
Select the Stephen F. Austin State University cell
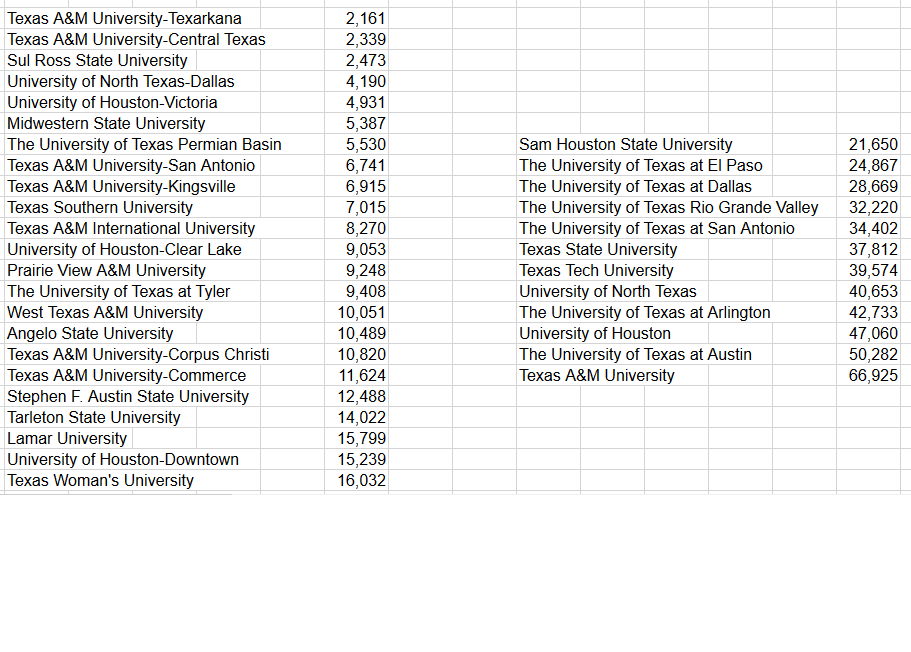pos(128,397)
